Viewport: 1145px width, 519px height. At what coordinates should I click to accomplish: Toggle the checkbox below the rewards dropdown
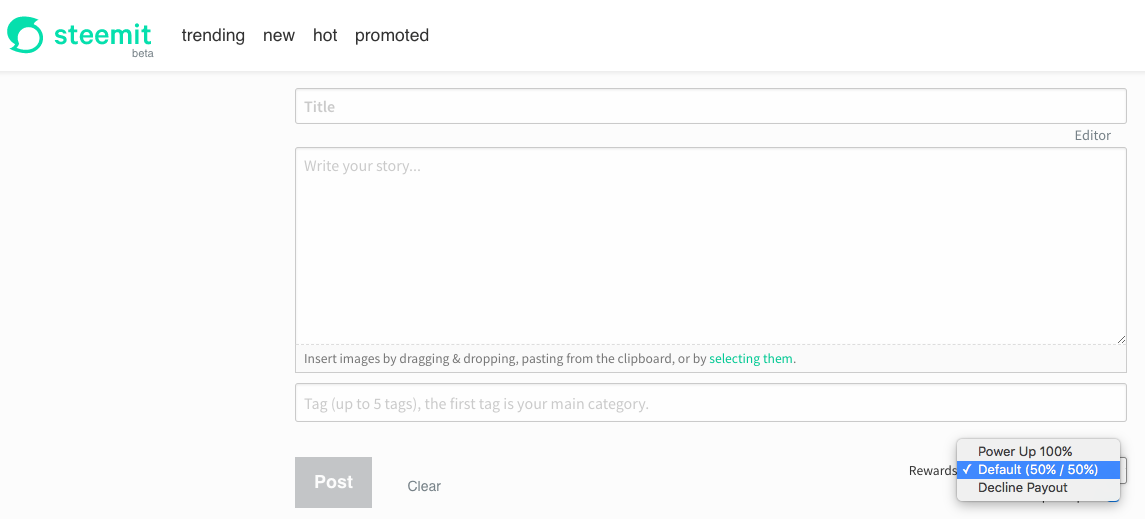1113,500
